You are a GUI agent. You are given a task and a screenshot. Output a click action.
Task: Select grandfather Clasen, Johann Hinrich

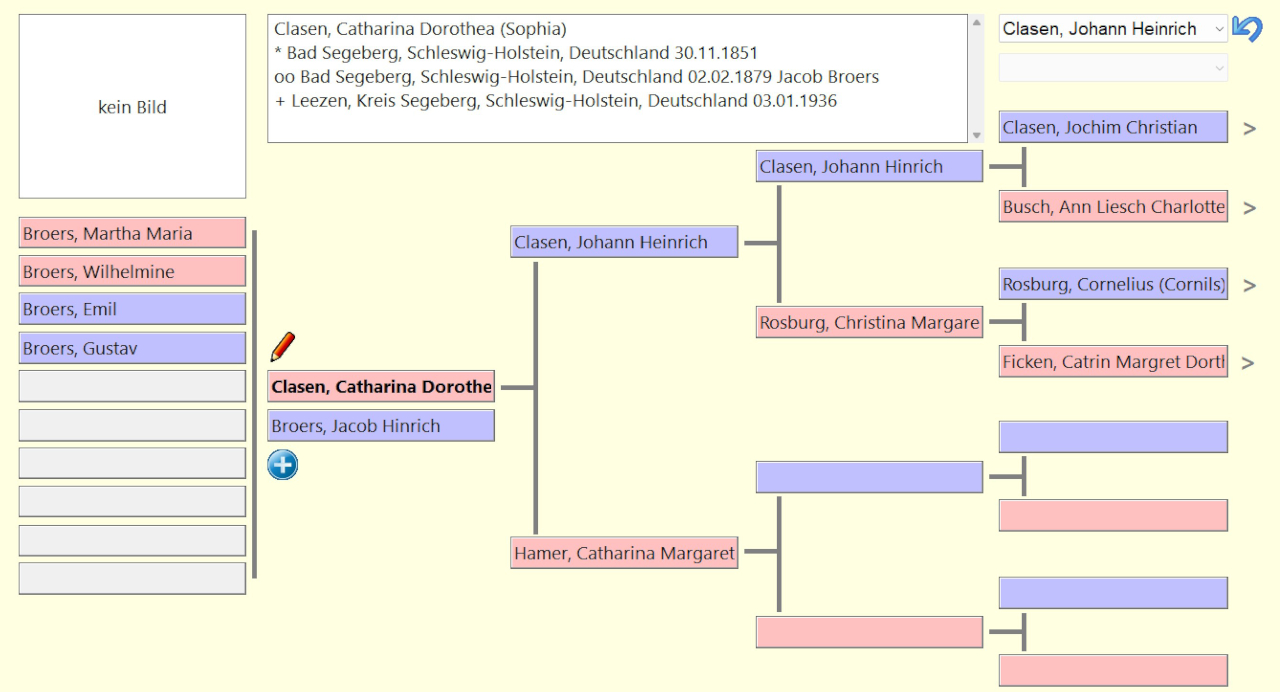869,167
